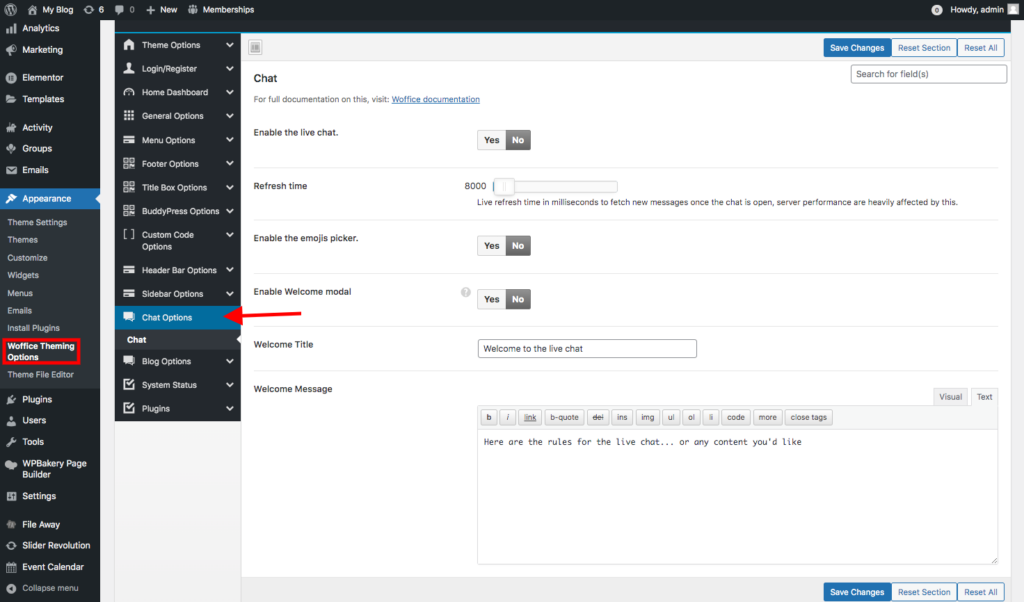The width and height of the screenshot is (1024, 602).
Task: Expand Home Dashboard chevron
Action: [x=230, y=92]
